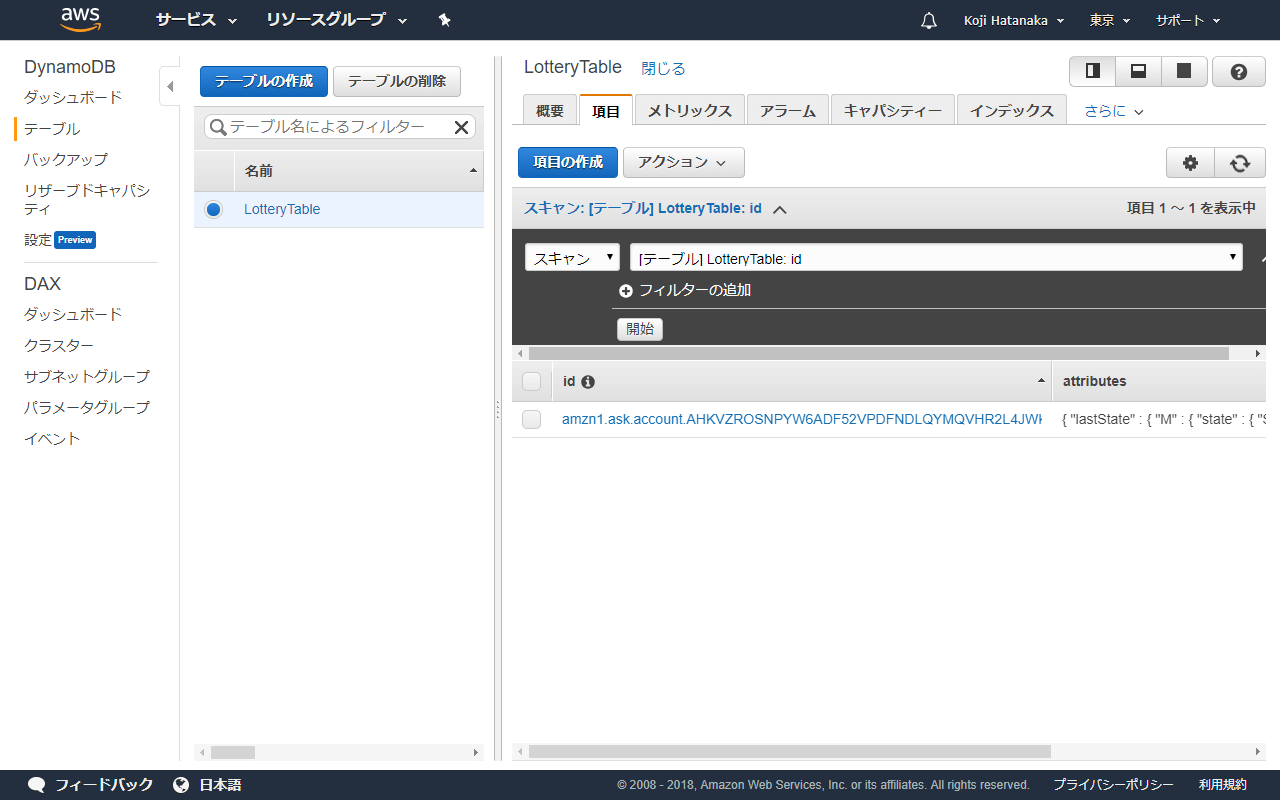Switch to the 項目 tab

point(606,111)
